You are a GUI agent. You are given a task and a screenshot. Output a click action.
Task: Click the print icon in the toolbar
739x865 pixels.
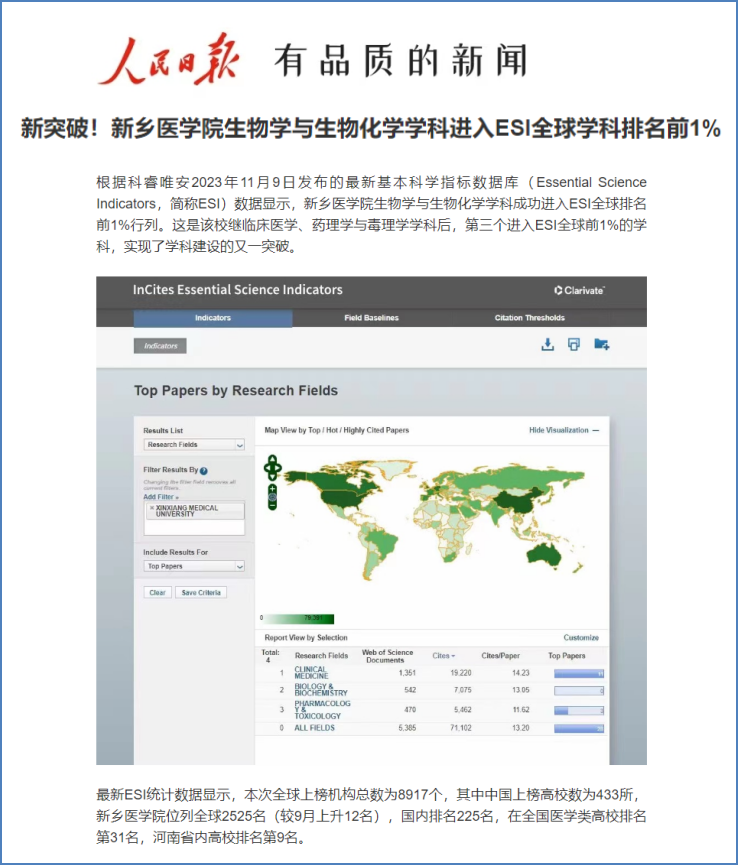(573, 345)
